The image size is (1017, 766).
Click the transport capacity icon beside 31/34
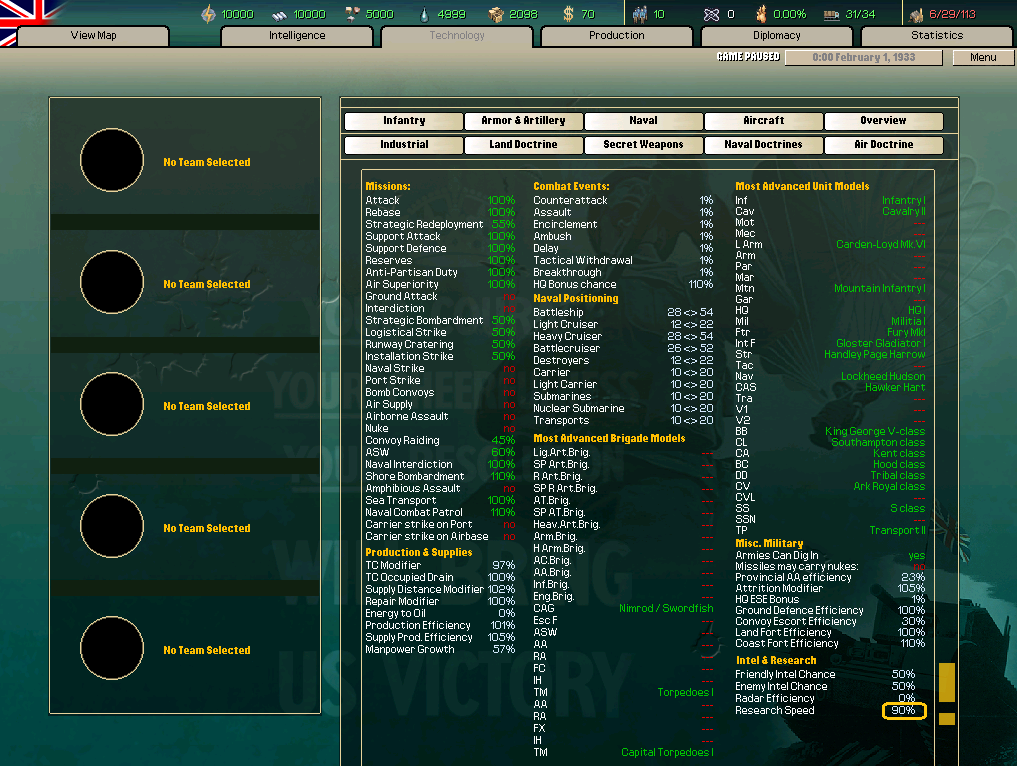click(832, 14)
